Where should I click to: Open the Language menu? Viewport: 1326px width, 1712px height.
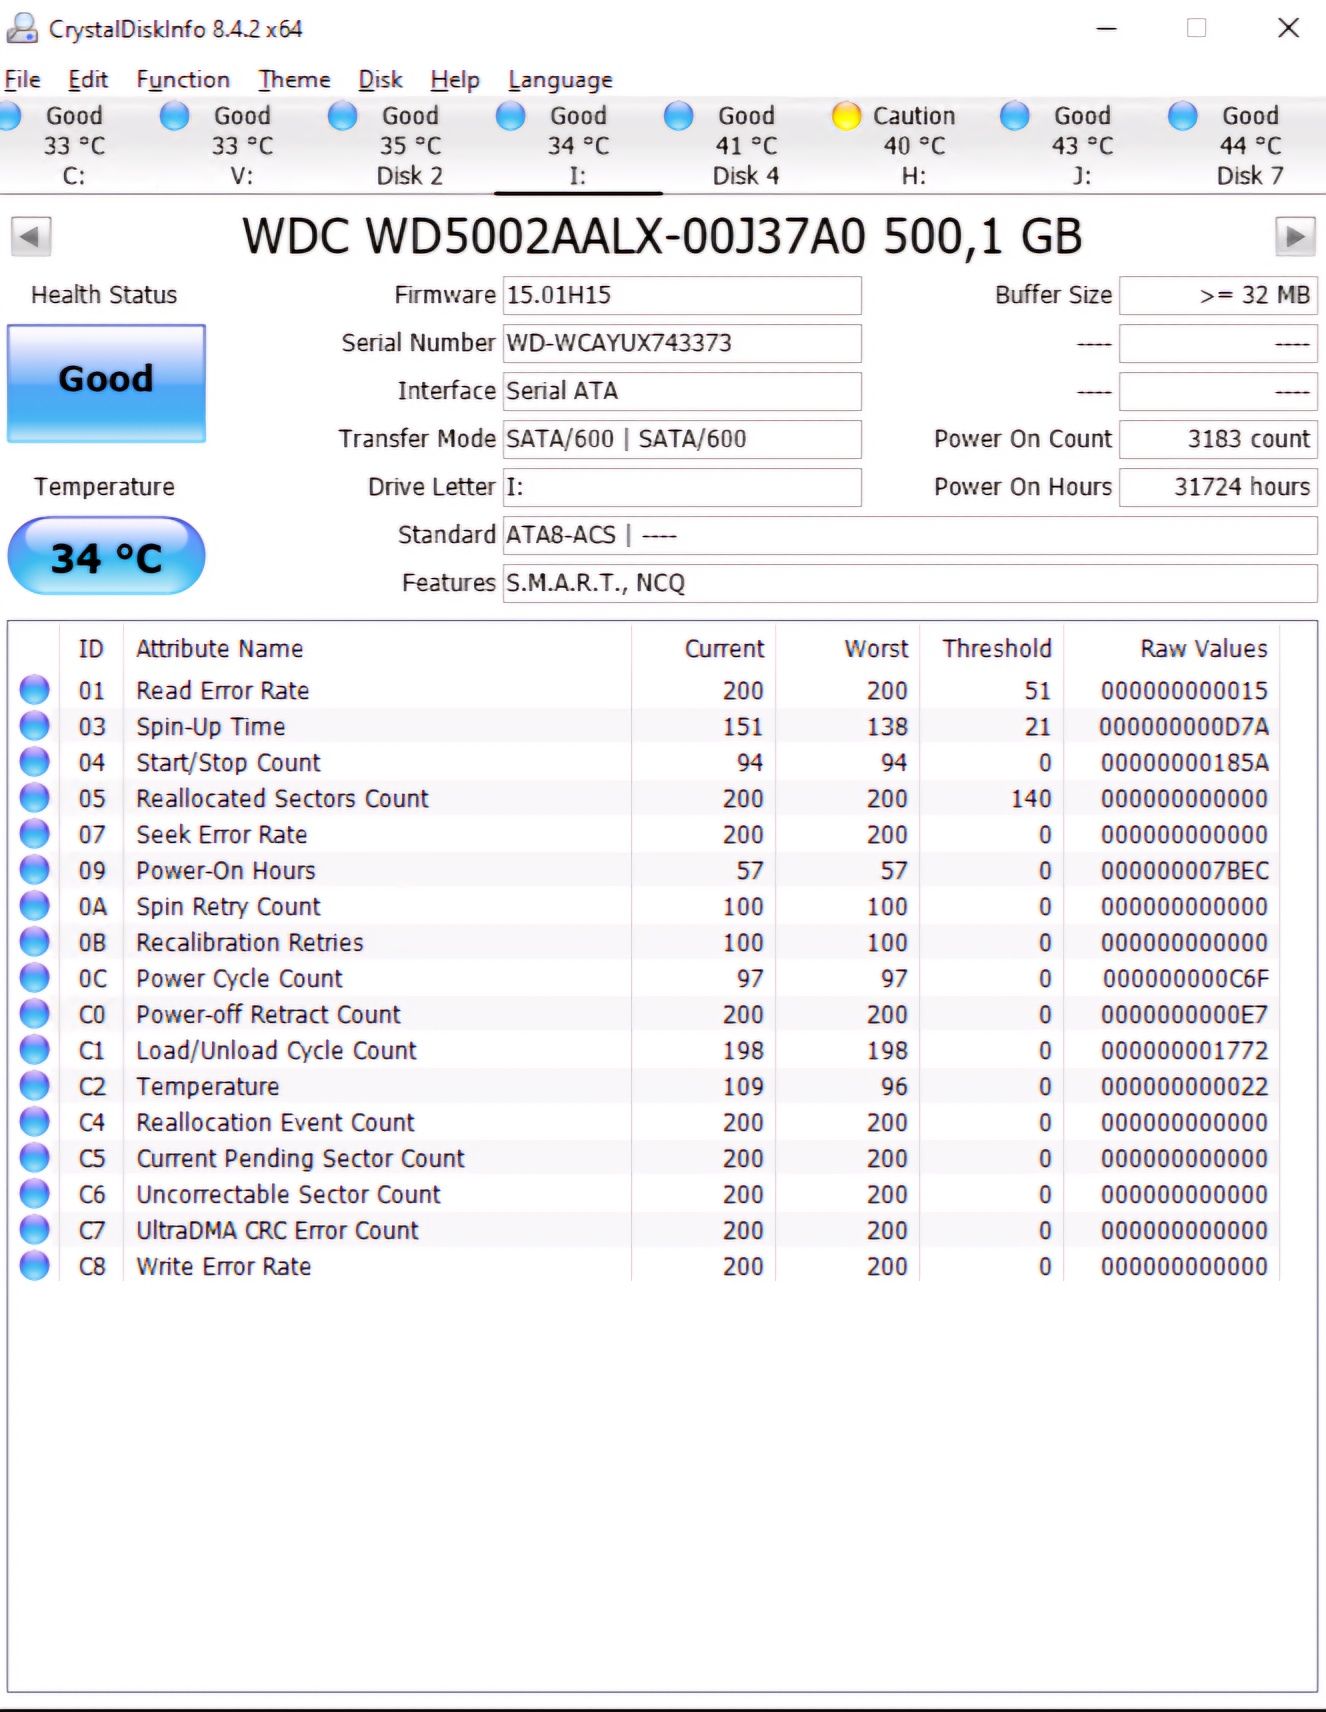point(560,80)
